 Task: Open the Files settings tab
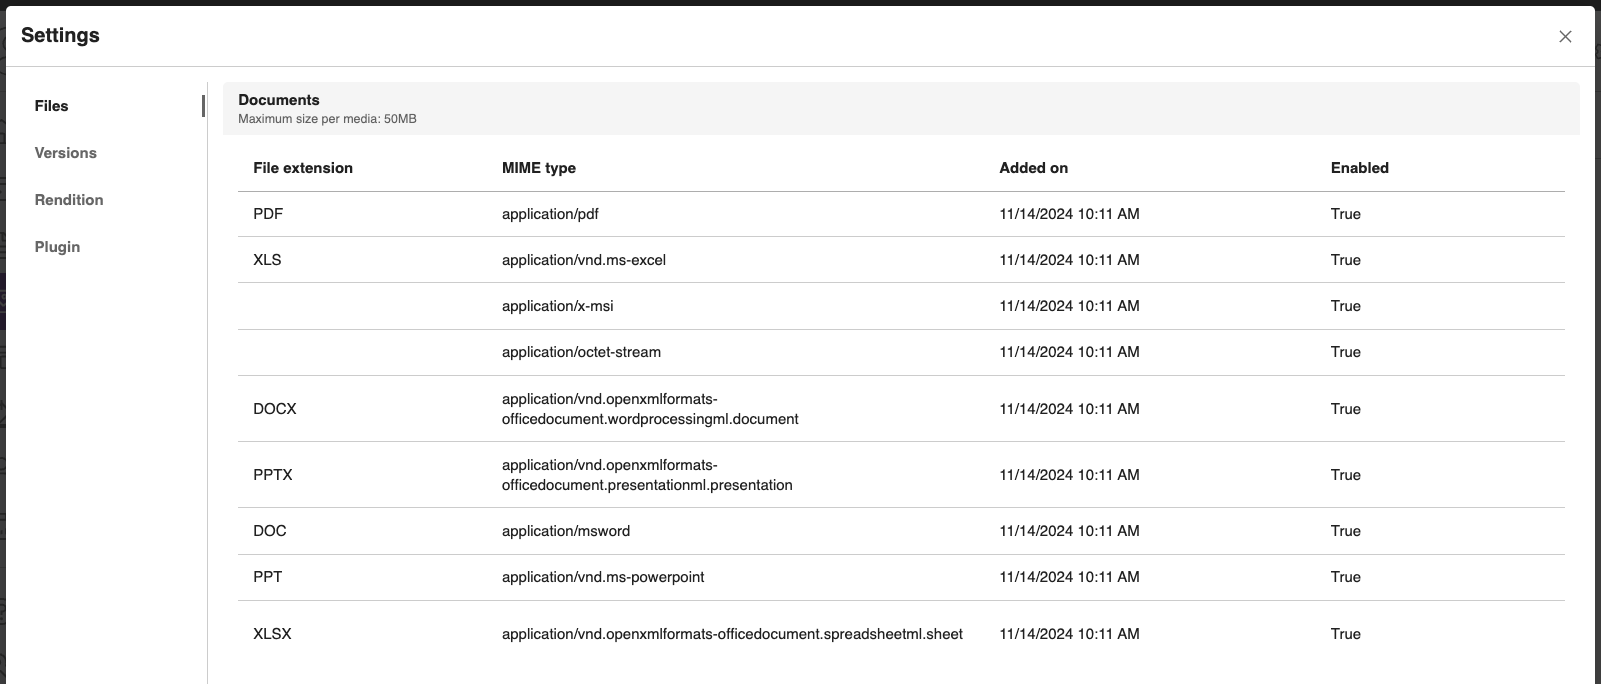52,106
